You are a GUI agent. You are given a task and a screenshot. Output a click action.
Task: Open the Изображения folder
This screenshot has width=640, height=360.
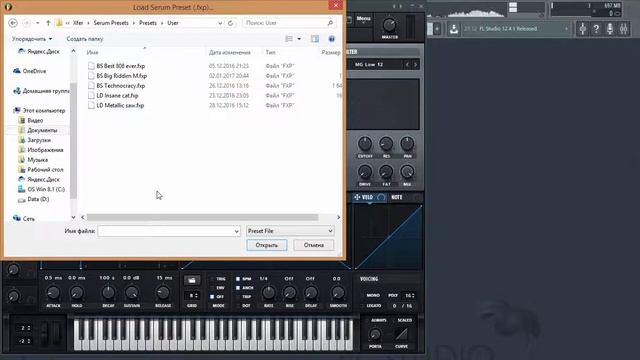(x=41, y=150)
